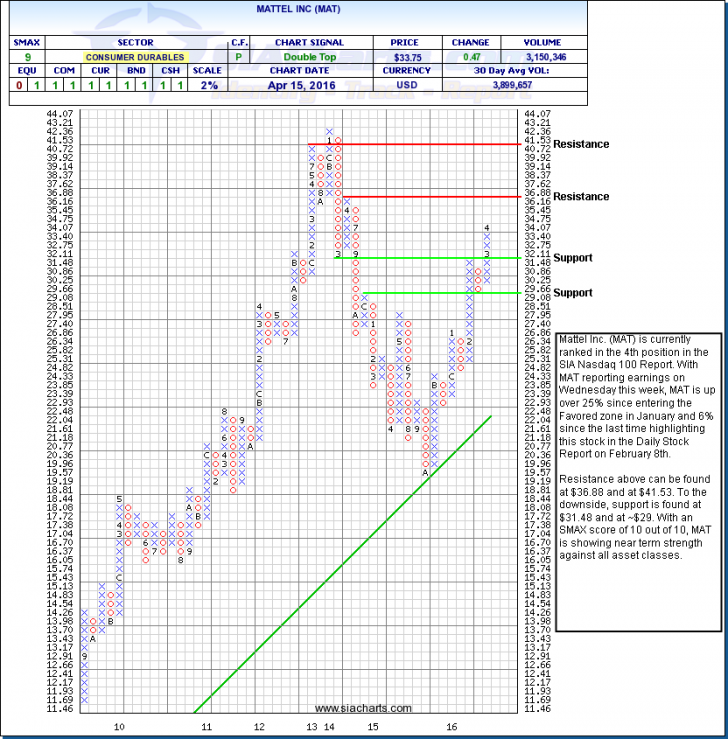Click the year 16 label on x-axis

pos(451,726)
